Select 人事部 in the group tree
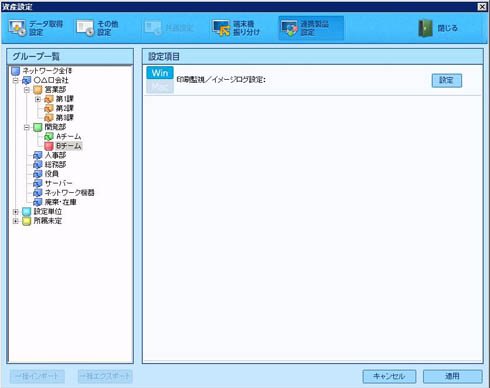The image size is (490, 388). pos(55,155)
